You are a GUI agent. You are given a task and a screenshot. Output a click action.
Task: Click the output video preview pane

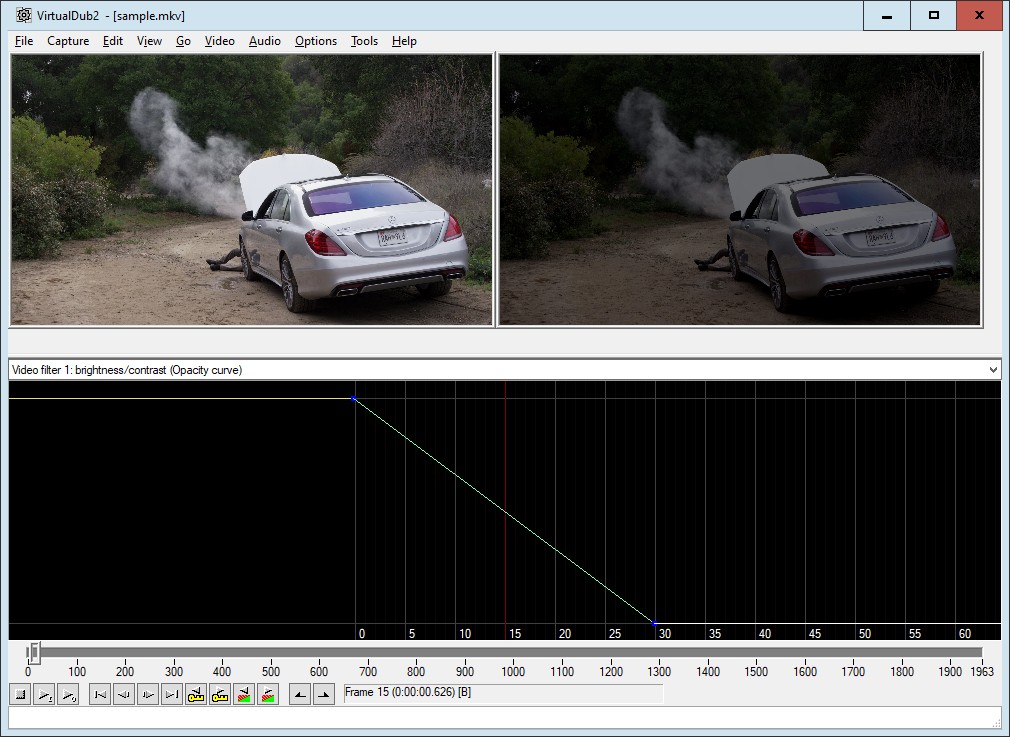click(740, 189)
